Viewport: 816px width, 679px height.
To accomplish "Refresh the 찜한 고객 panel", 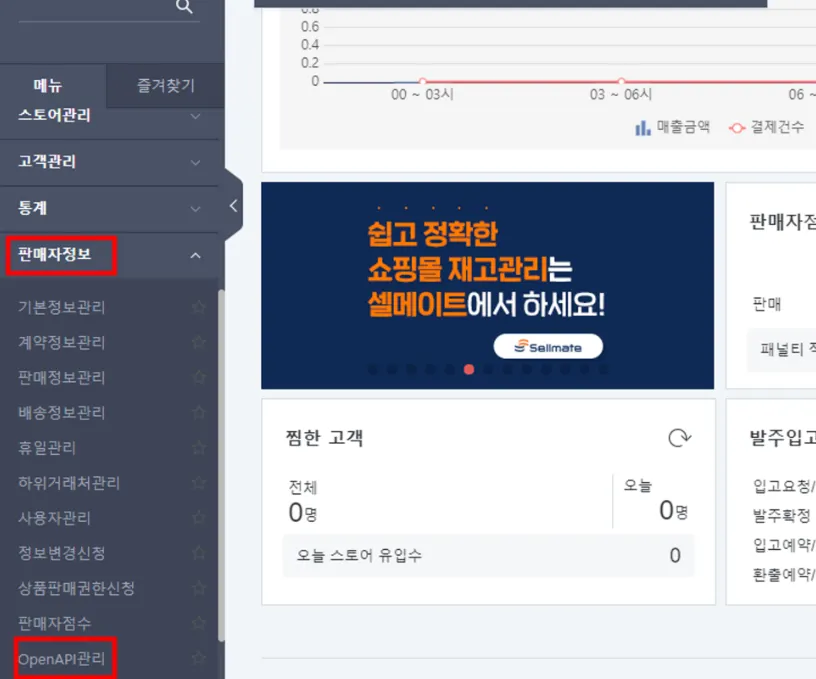I will [x=679, y=438].
